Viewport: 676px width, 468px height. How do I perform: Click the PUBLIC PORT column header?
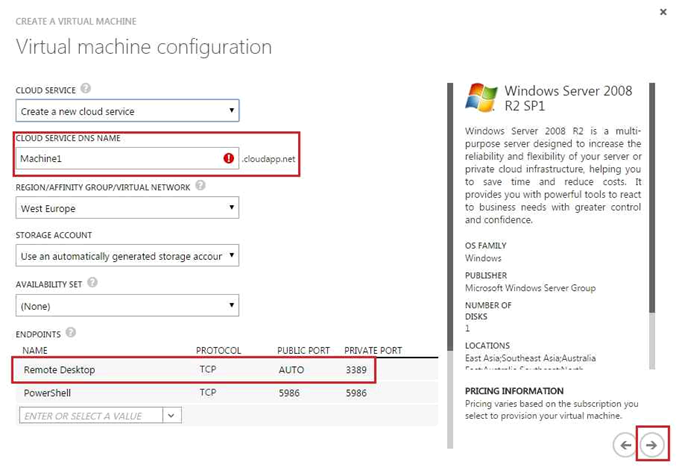click(x=304, y=350)
